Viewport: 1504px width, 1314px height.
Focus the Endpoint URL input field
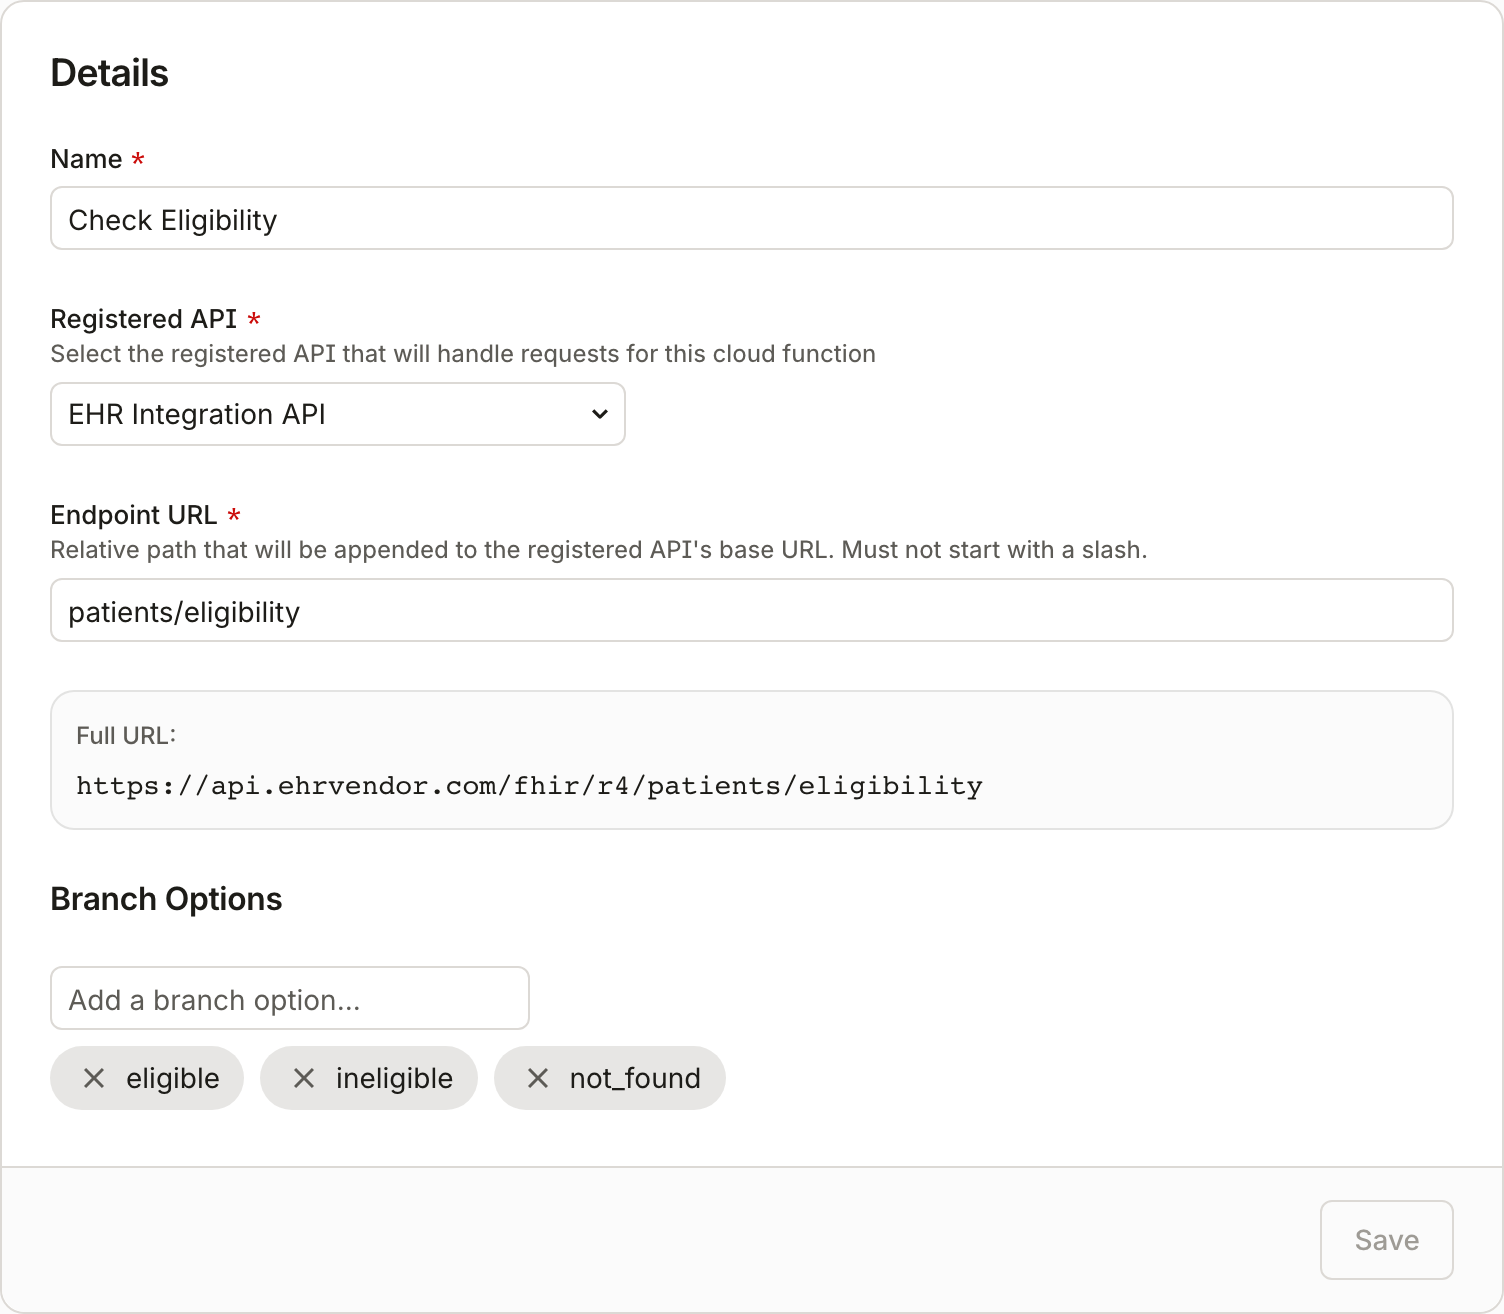pyautogui.click(x=752, y=610)
